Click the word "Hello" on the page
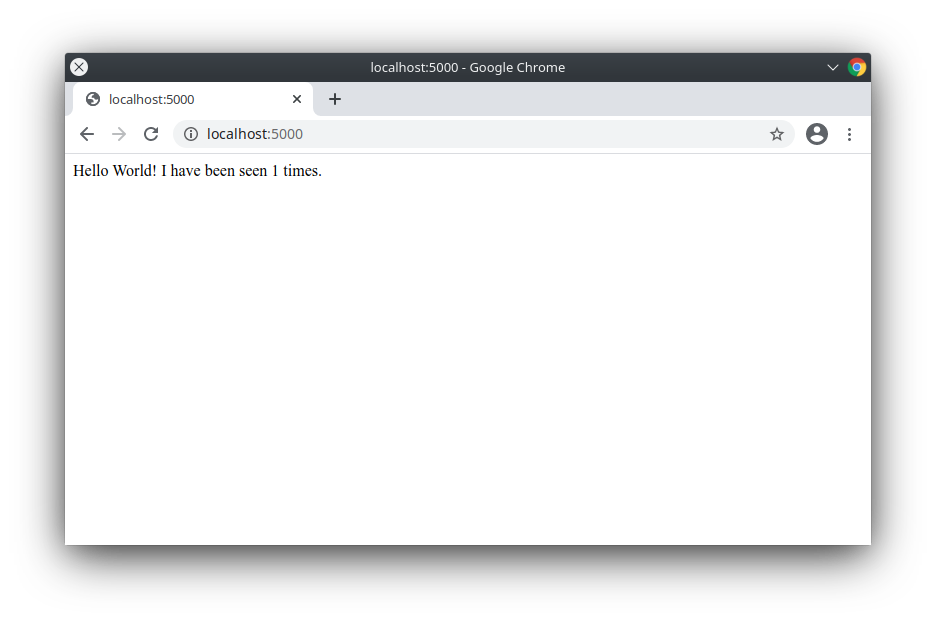 tap(93, 171)
